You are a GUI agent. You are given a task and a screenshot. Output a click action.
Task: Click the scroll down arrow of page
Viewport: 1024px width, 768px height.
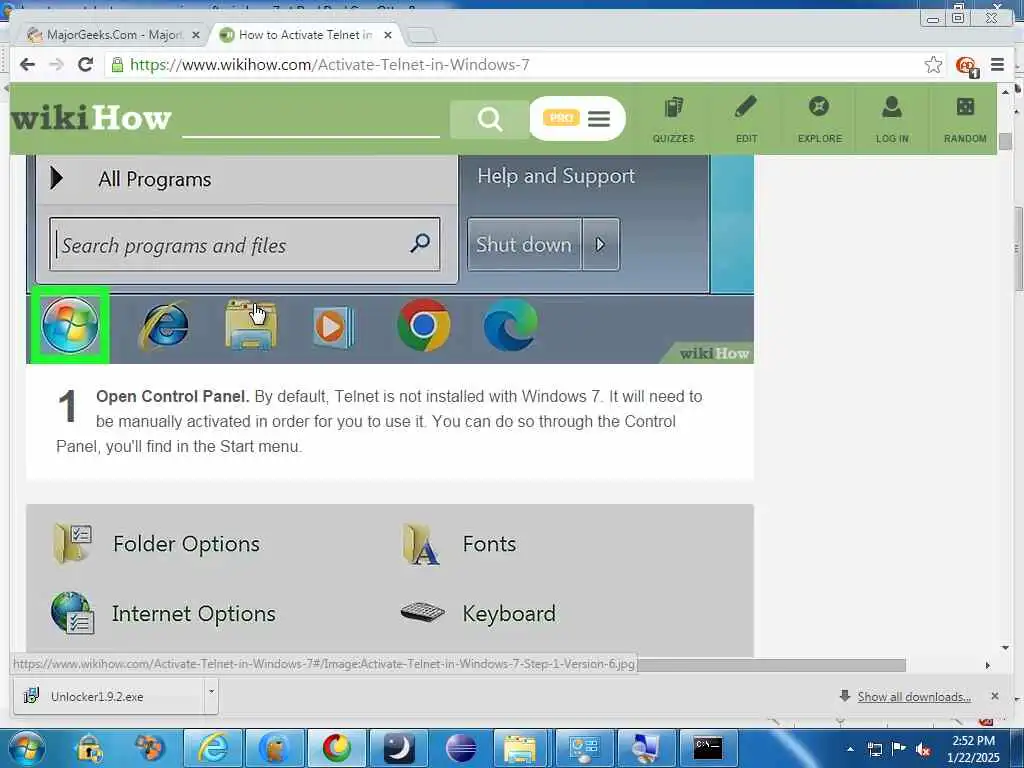1005,647
